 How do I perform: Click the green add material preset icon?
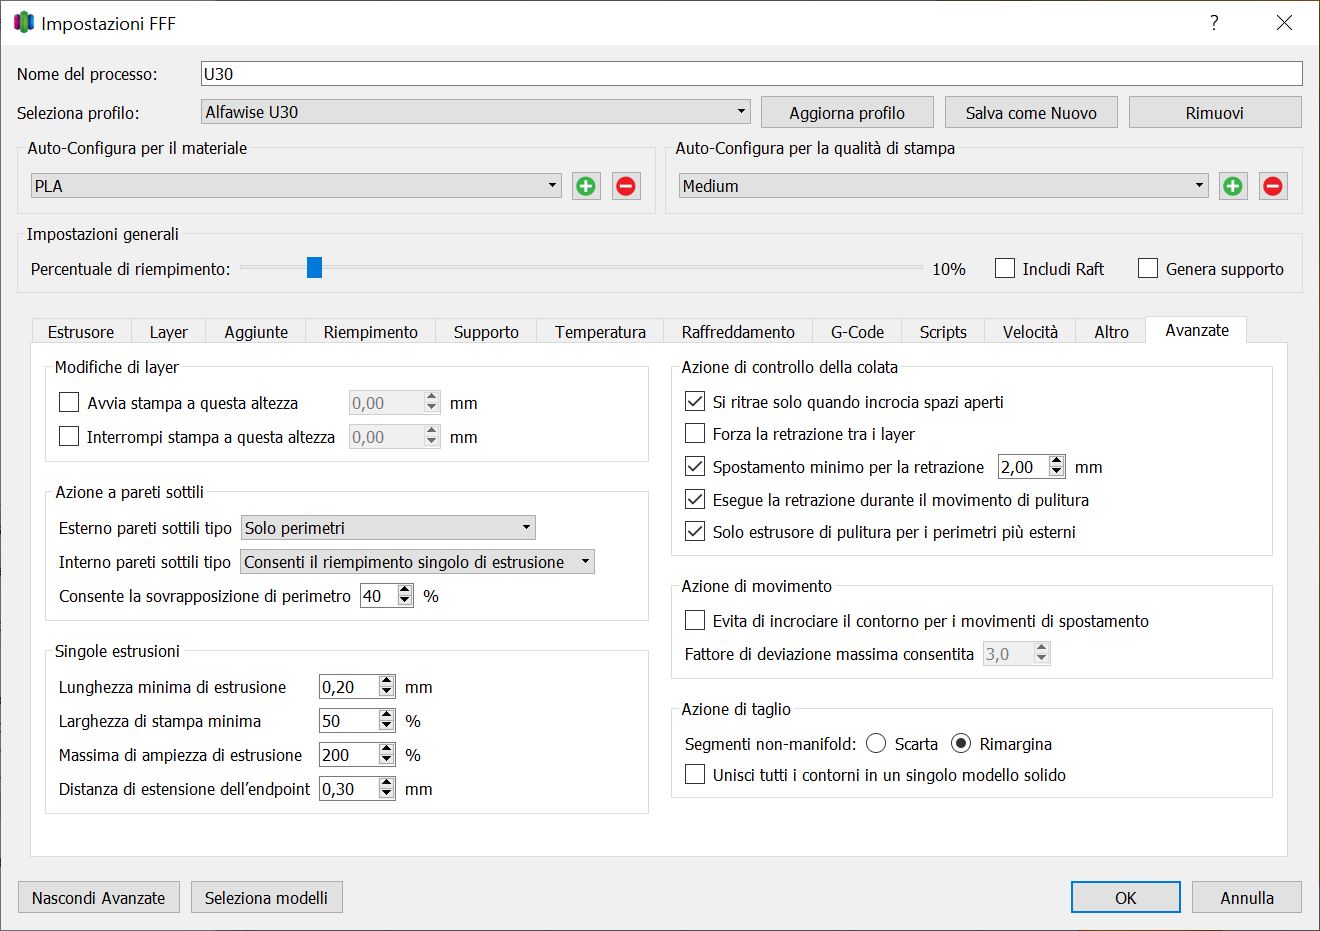click(x=586, y=186)
